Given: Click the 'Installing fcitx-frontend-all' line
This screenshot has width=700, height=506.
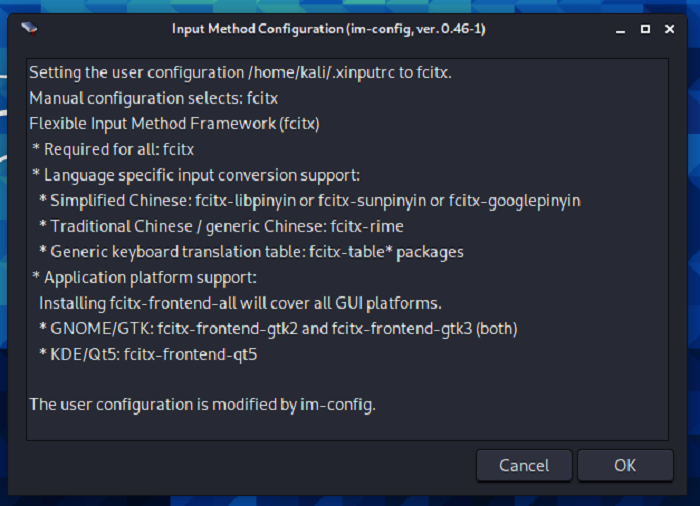Looking at the screenshot, I should [x=240, y=302].
